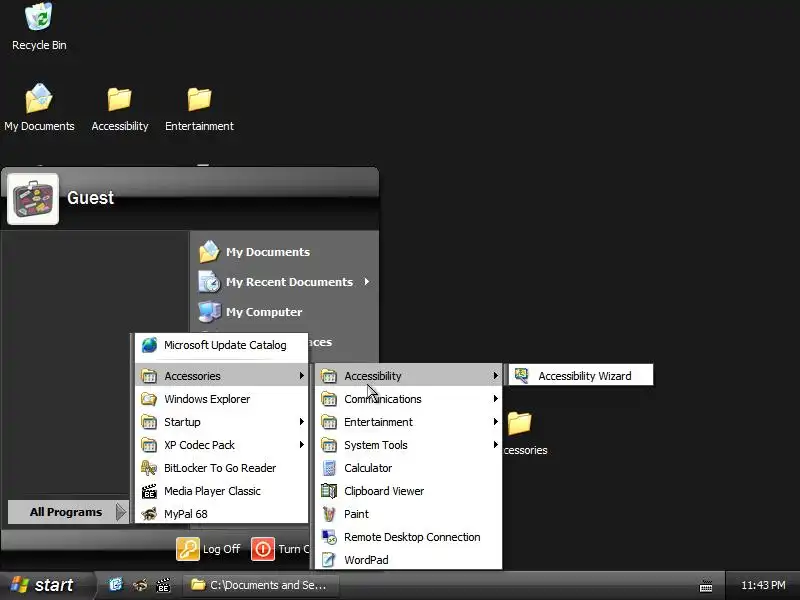Expand Accessories submenu arrow
Screen dimensions: 800x600
[x=302, y=376]
